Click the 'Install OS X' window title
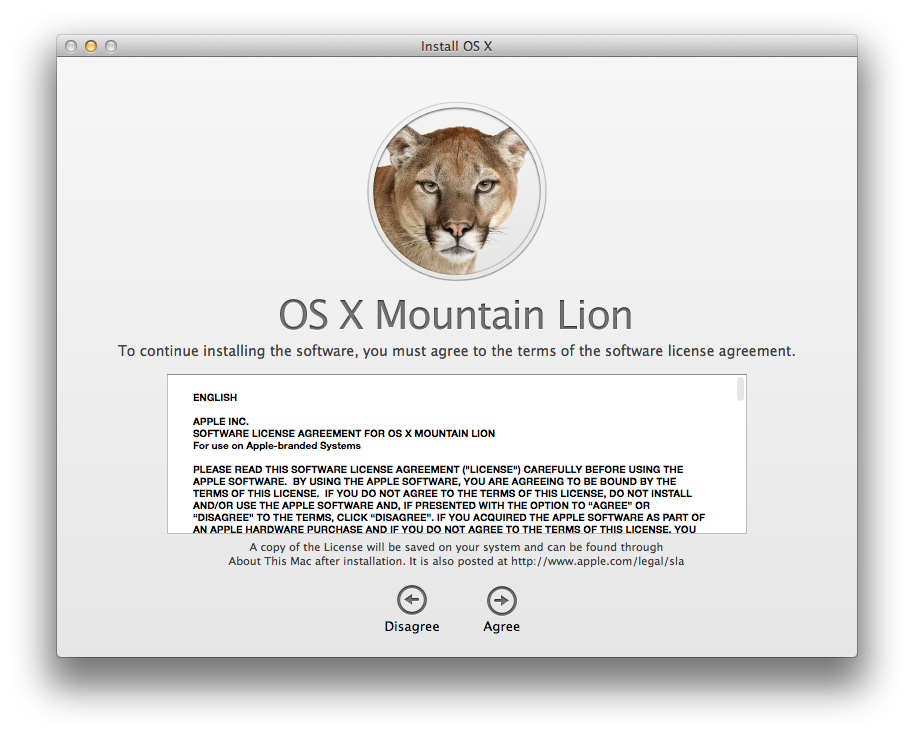The width and height of the screenshot is (914, 736). pos(456,46)
